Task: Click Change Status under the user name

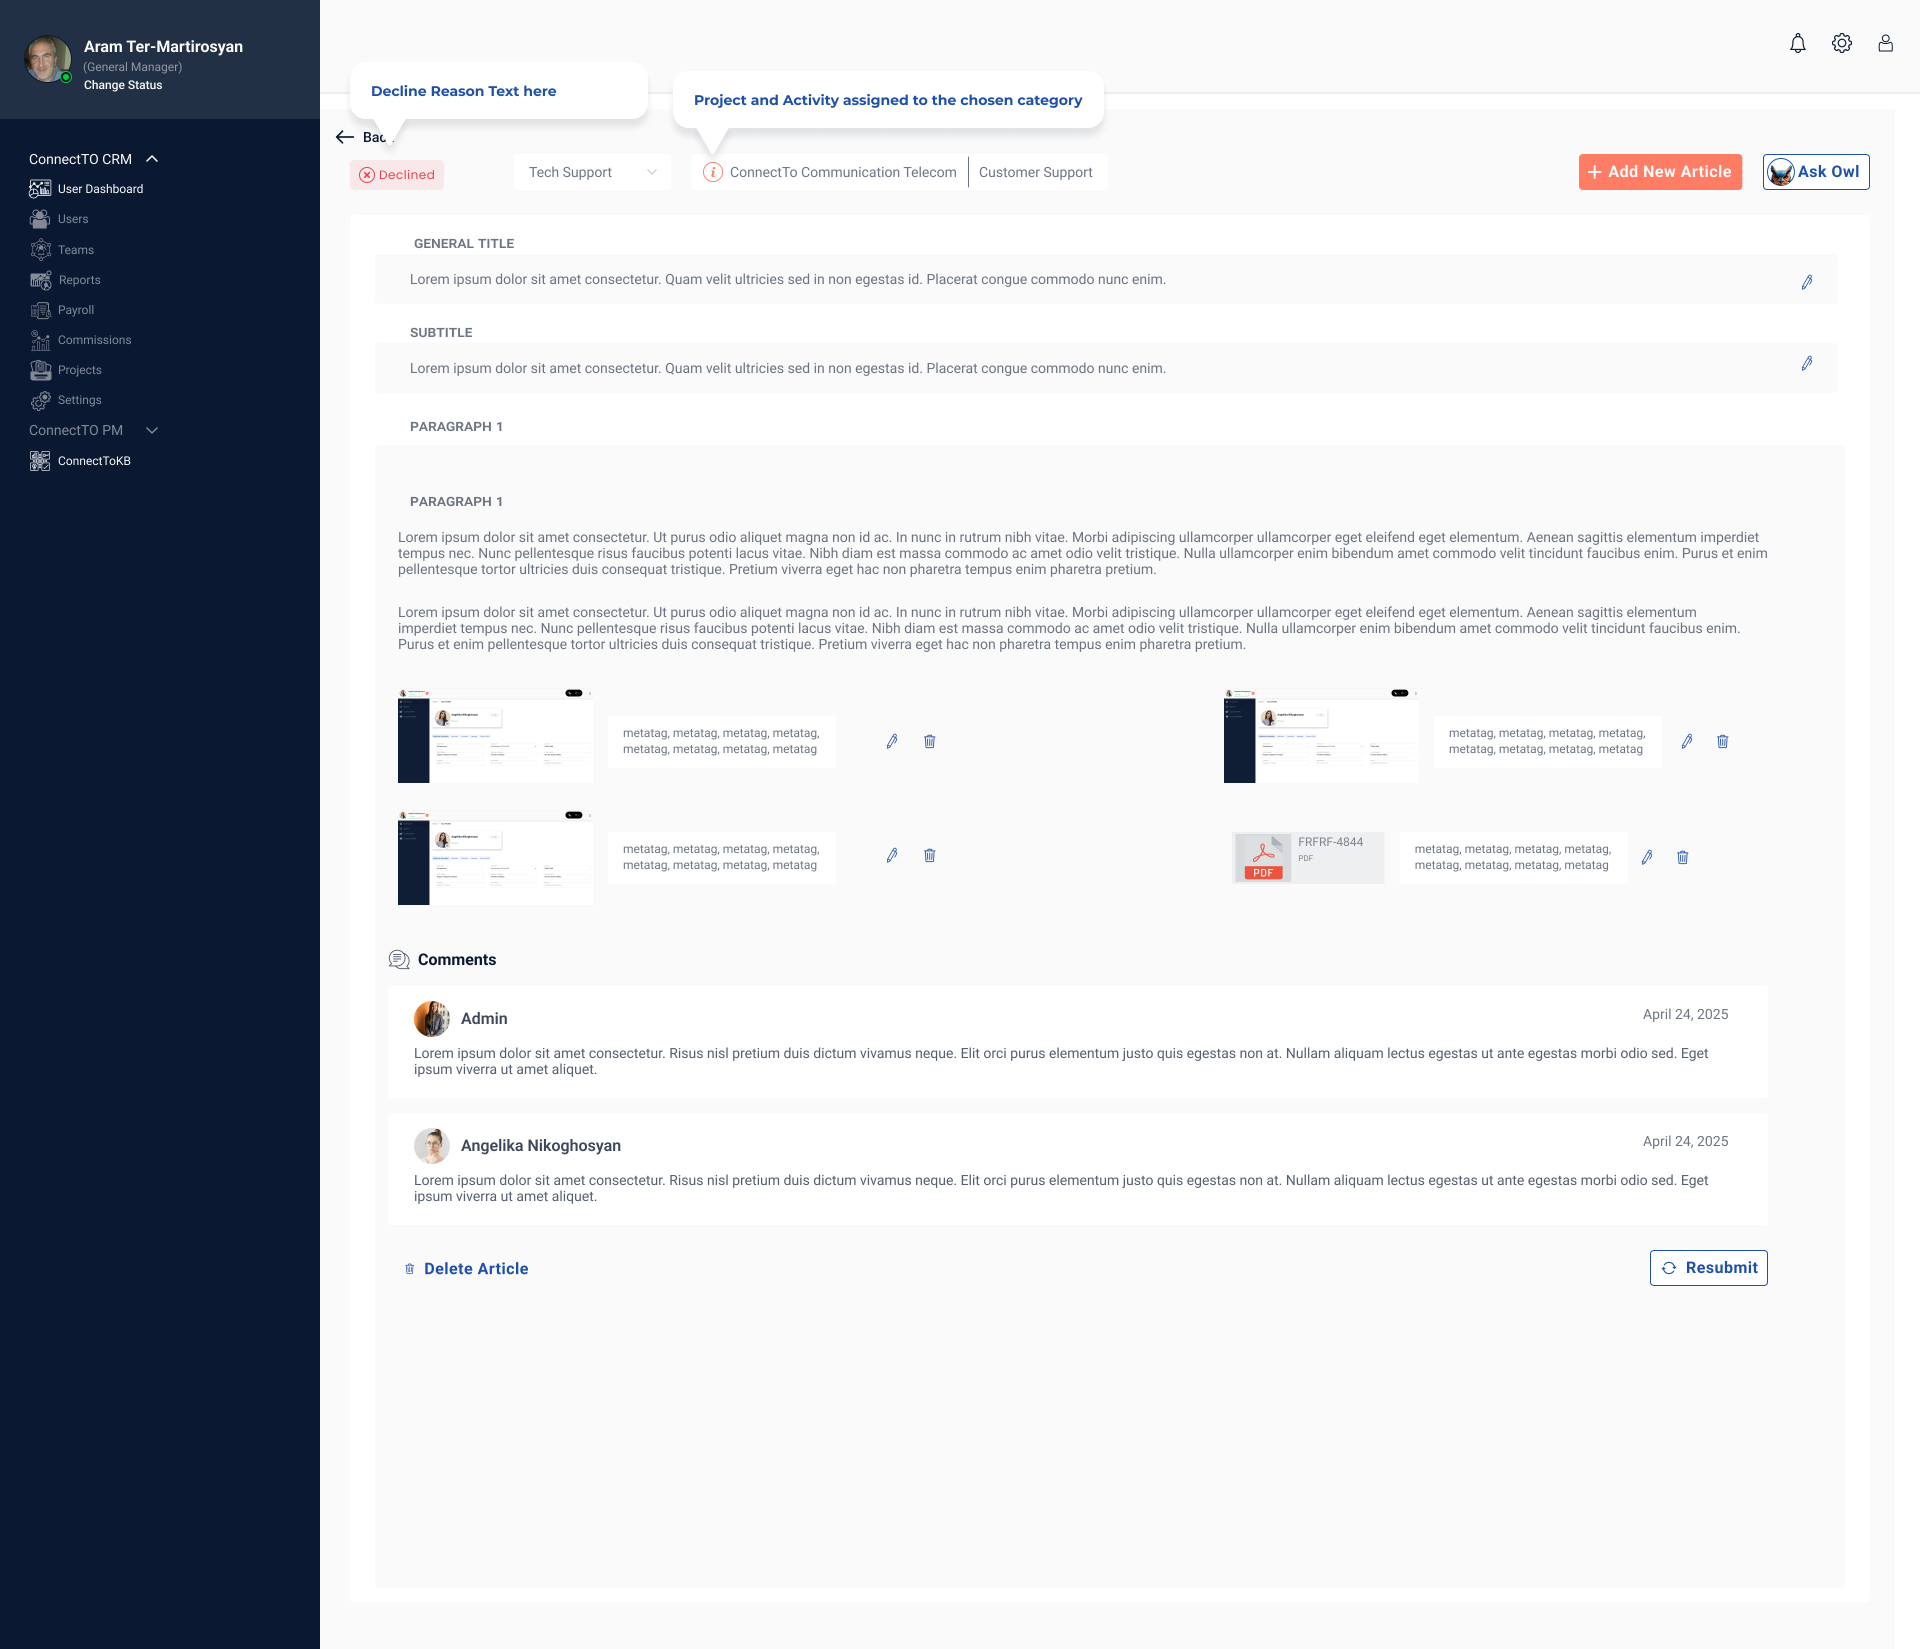Action: [123, 86]
